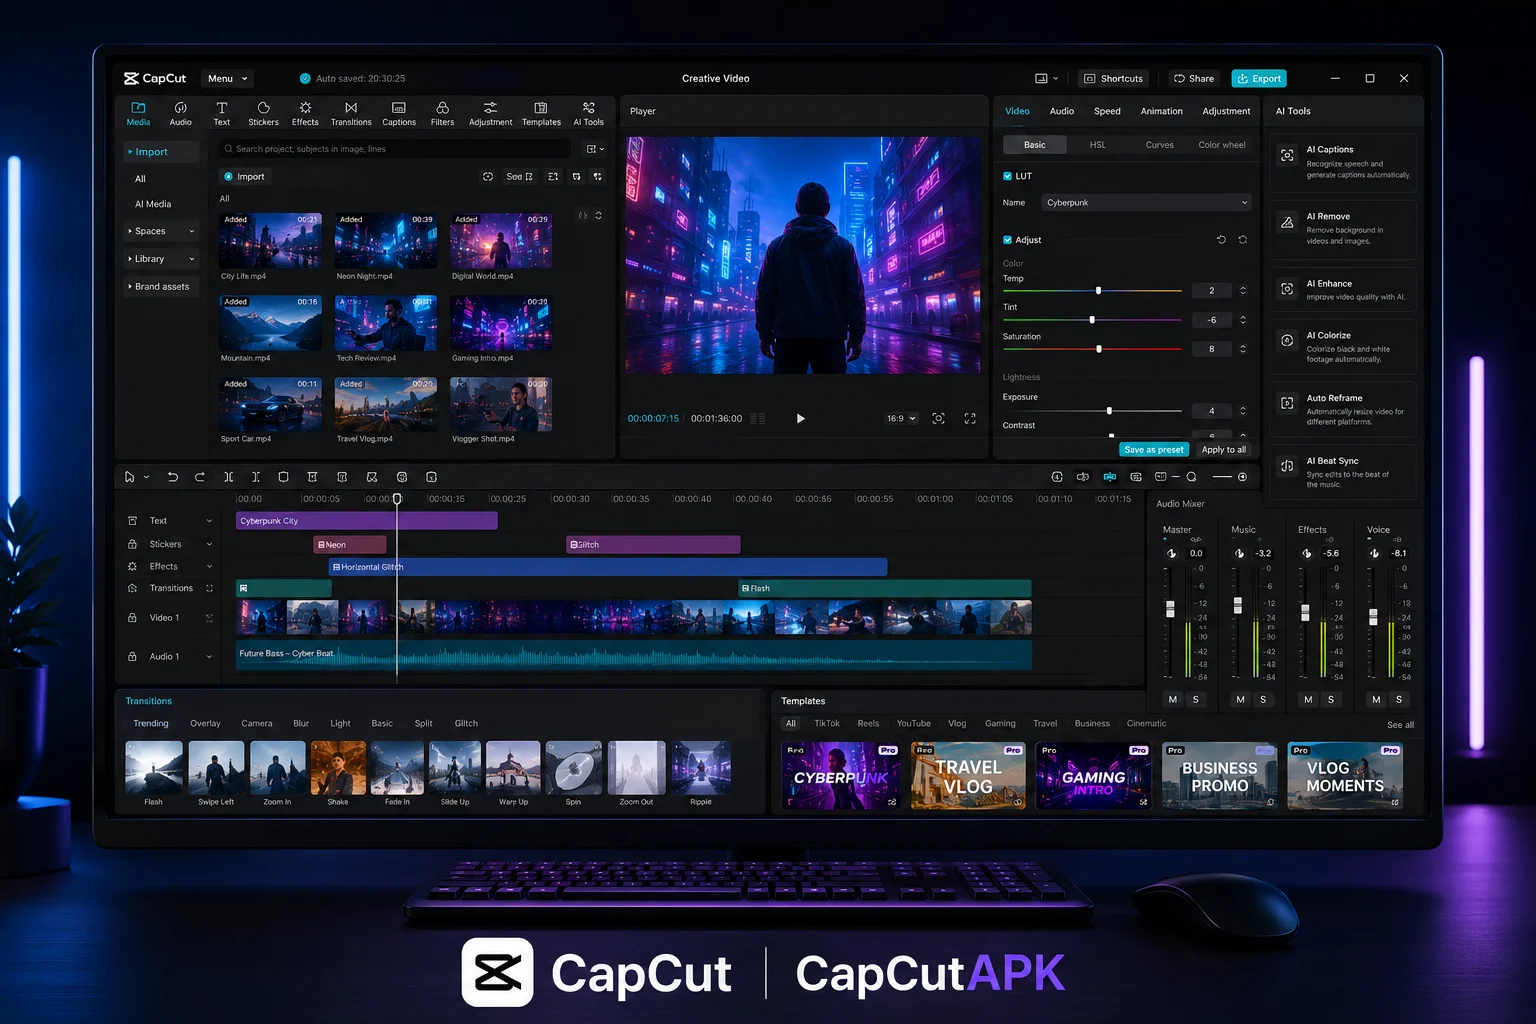Open the Effects panel in the top toolbar
The height and width of the screenshot is (1024, 1536).
(x=305, y=114)
